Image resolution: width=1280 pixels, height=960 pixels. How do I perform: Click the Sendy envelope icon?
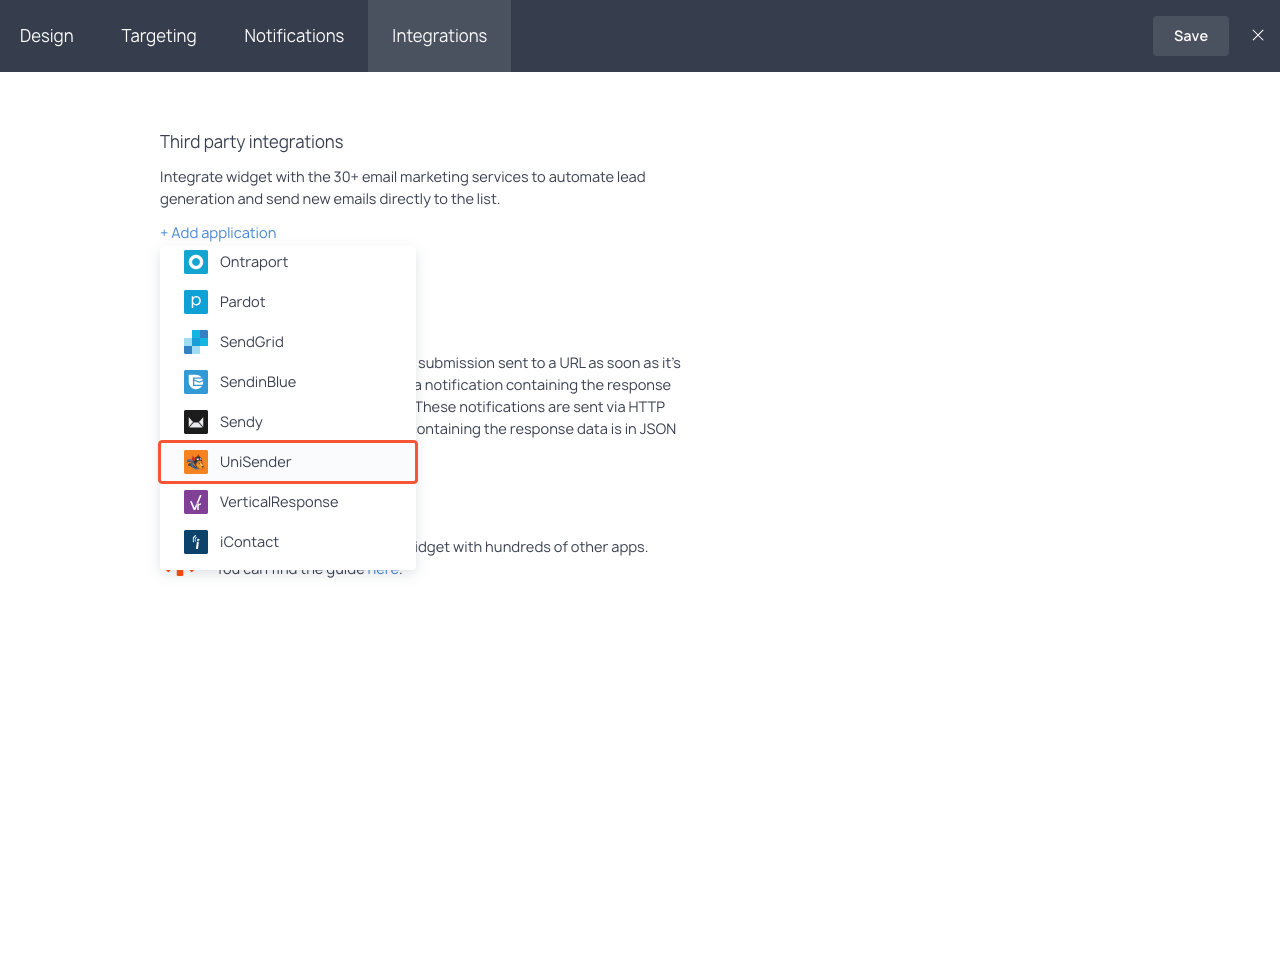pos(196,422)
